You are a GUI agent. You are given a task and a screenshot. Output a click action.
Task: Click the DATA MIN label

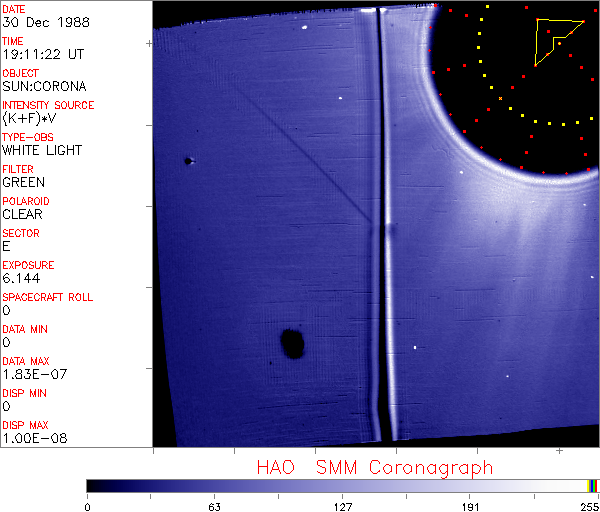click(25, 329)
